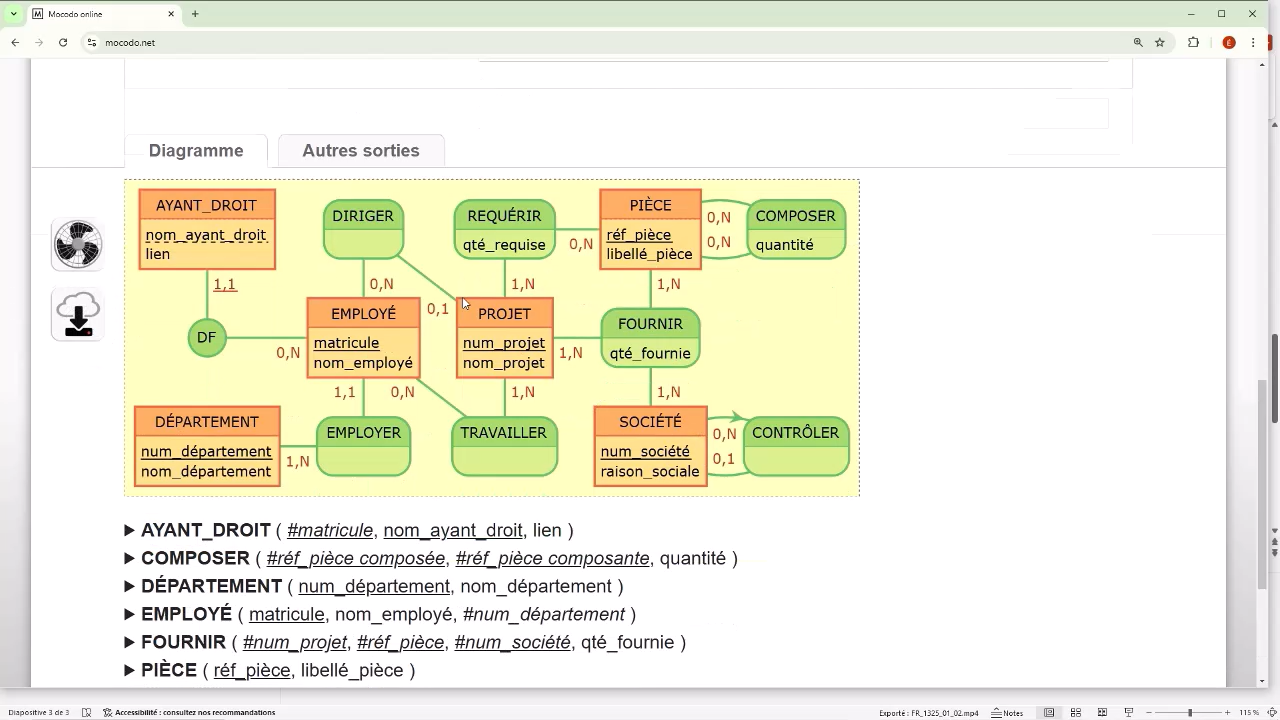This screenshot has height=720, width=1280.
Task: Click the accessibility recommendations status text
Action: (x=194, y=713)
